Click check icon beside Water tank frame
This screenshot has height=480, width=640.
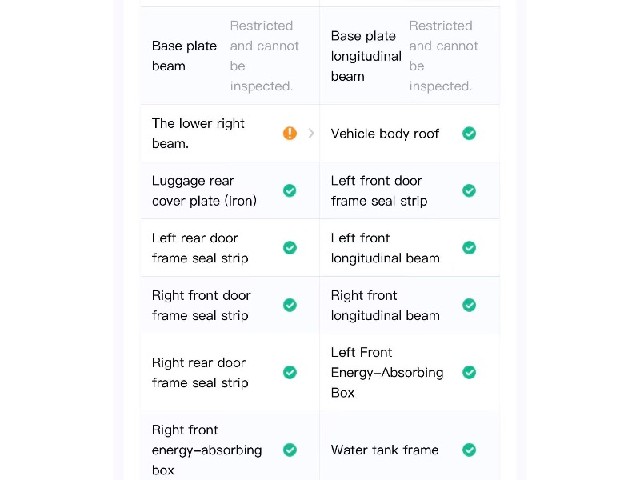pos(469,450)
